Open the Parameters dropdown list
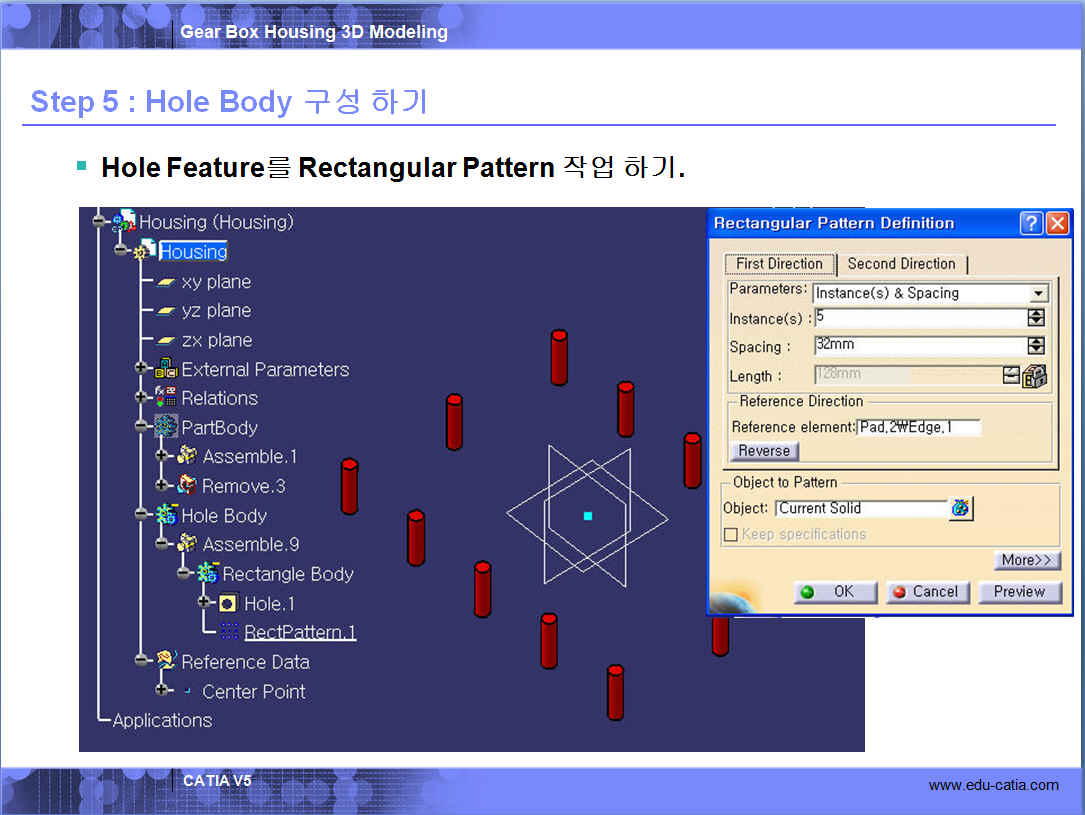 (1039, 293)
